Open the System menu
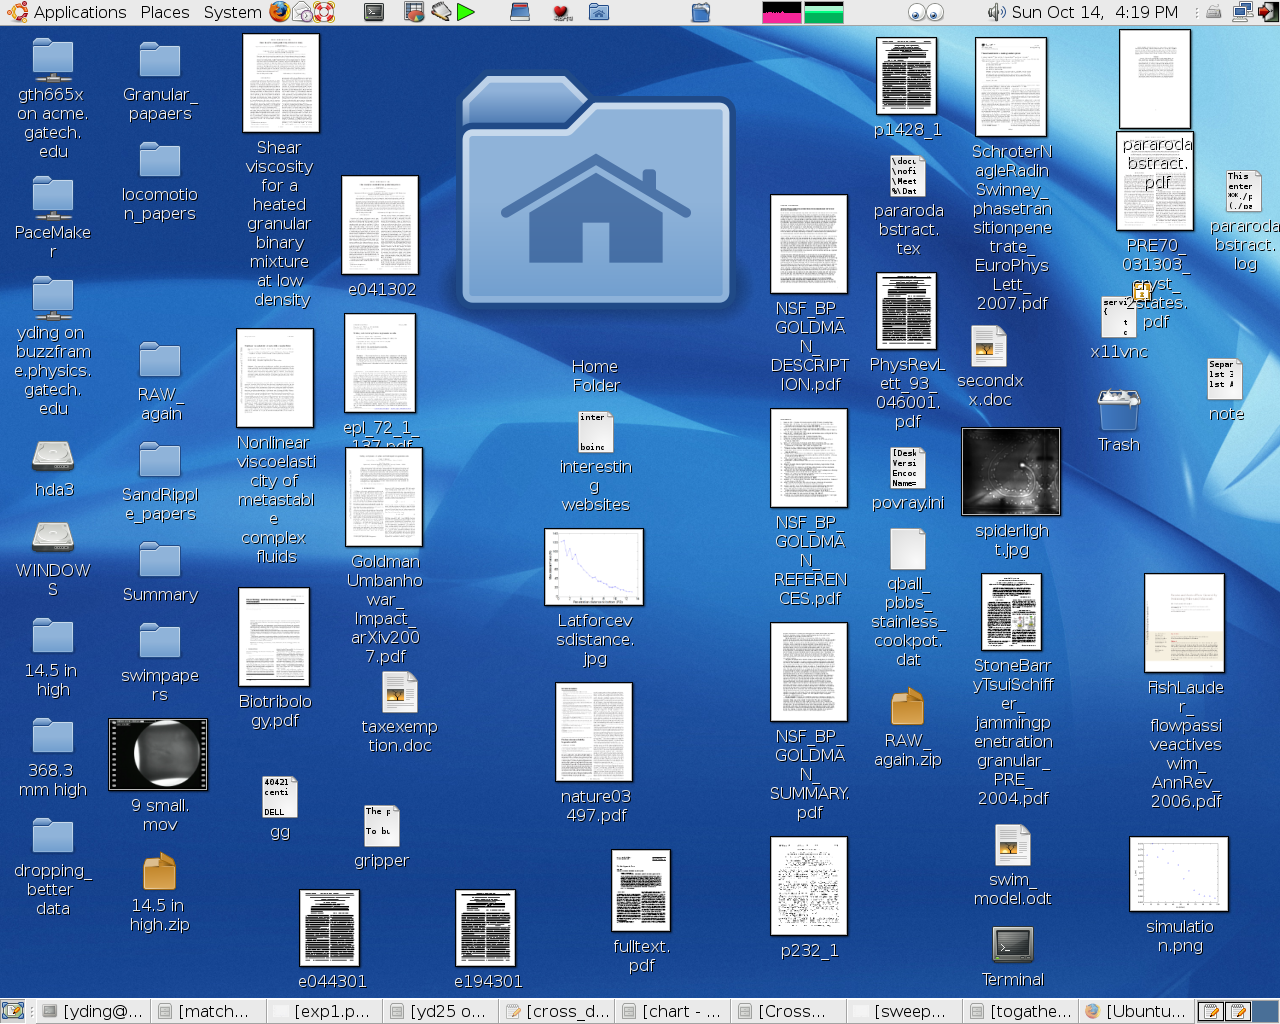 coord(232,12)
